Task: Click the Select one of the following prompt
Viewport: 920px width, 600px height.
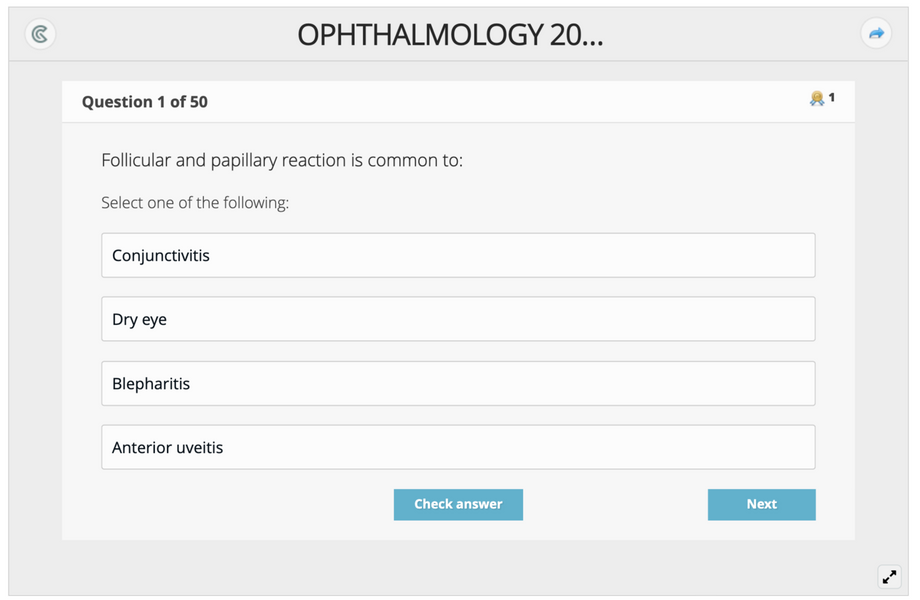Action: pyautogui.click(x=195, y=203)
